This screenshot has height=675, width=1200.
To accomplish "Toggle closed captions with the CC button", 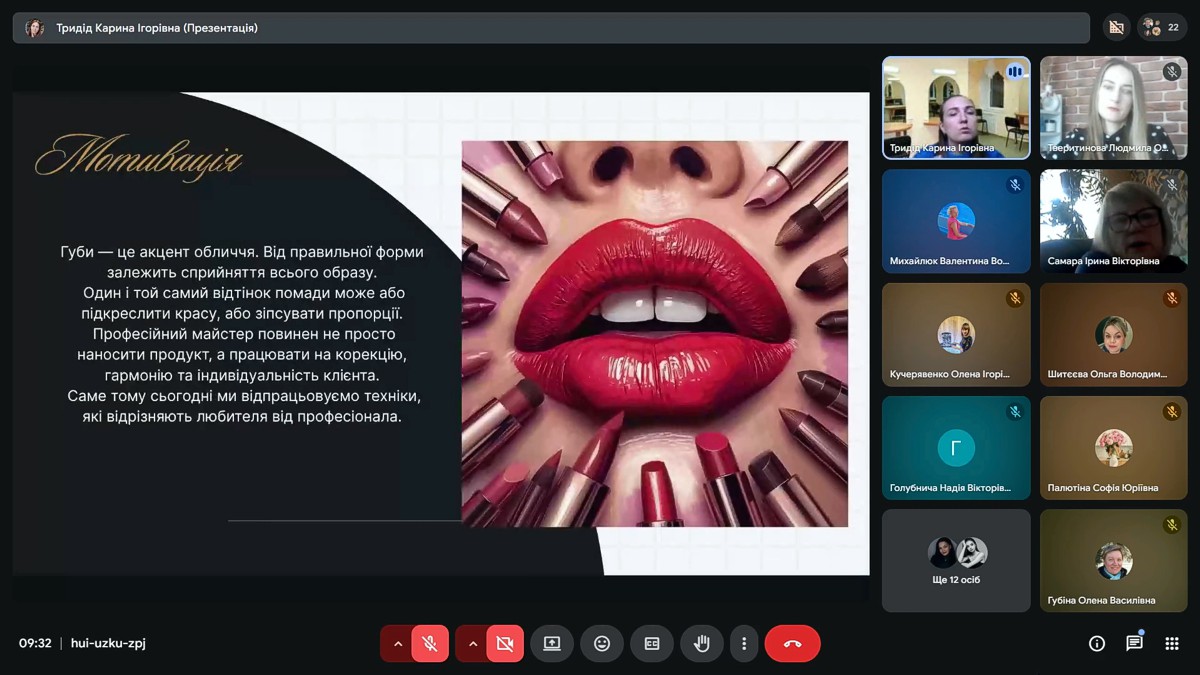I will (x=652, y=644).
